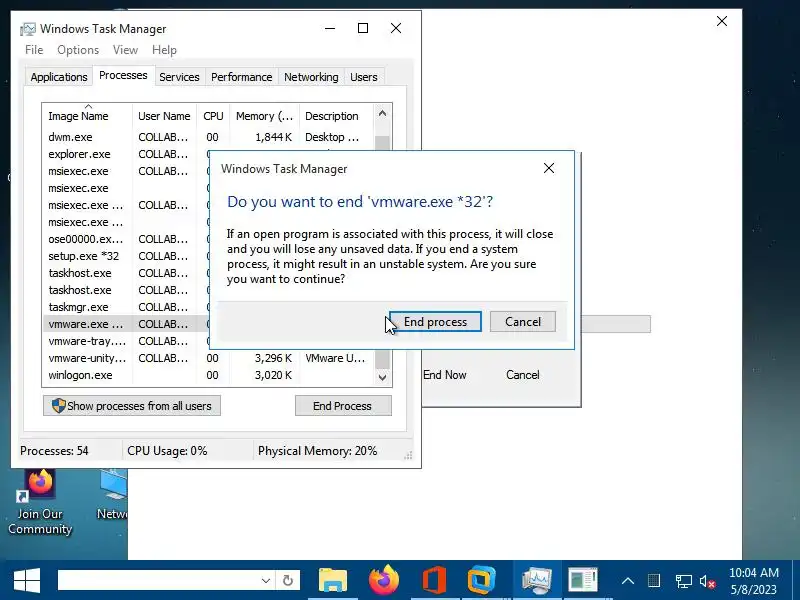Expand the taskbar address dropdown arrow
Viewport: 800px width, 600px height.
(266, 581)
